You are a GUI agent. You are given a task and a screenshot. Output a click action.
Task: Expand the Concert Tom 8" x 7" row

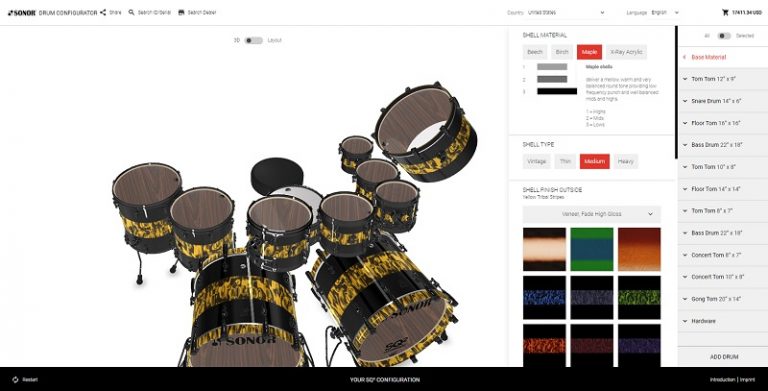point(722,255)
